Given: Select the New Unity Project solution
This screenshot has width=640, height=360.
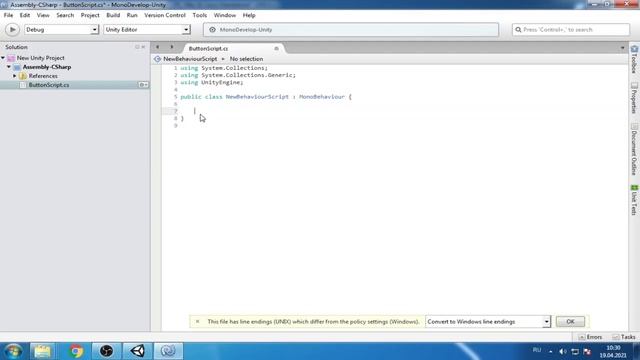Looking at the screenshot, I should point(40,58).
